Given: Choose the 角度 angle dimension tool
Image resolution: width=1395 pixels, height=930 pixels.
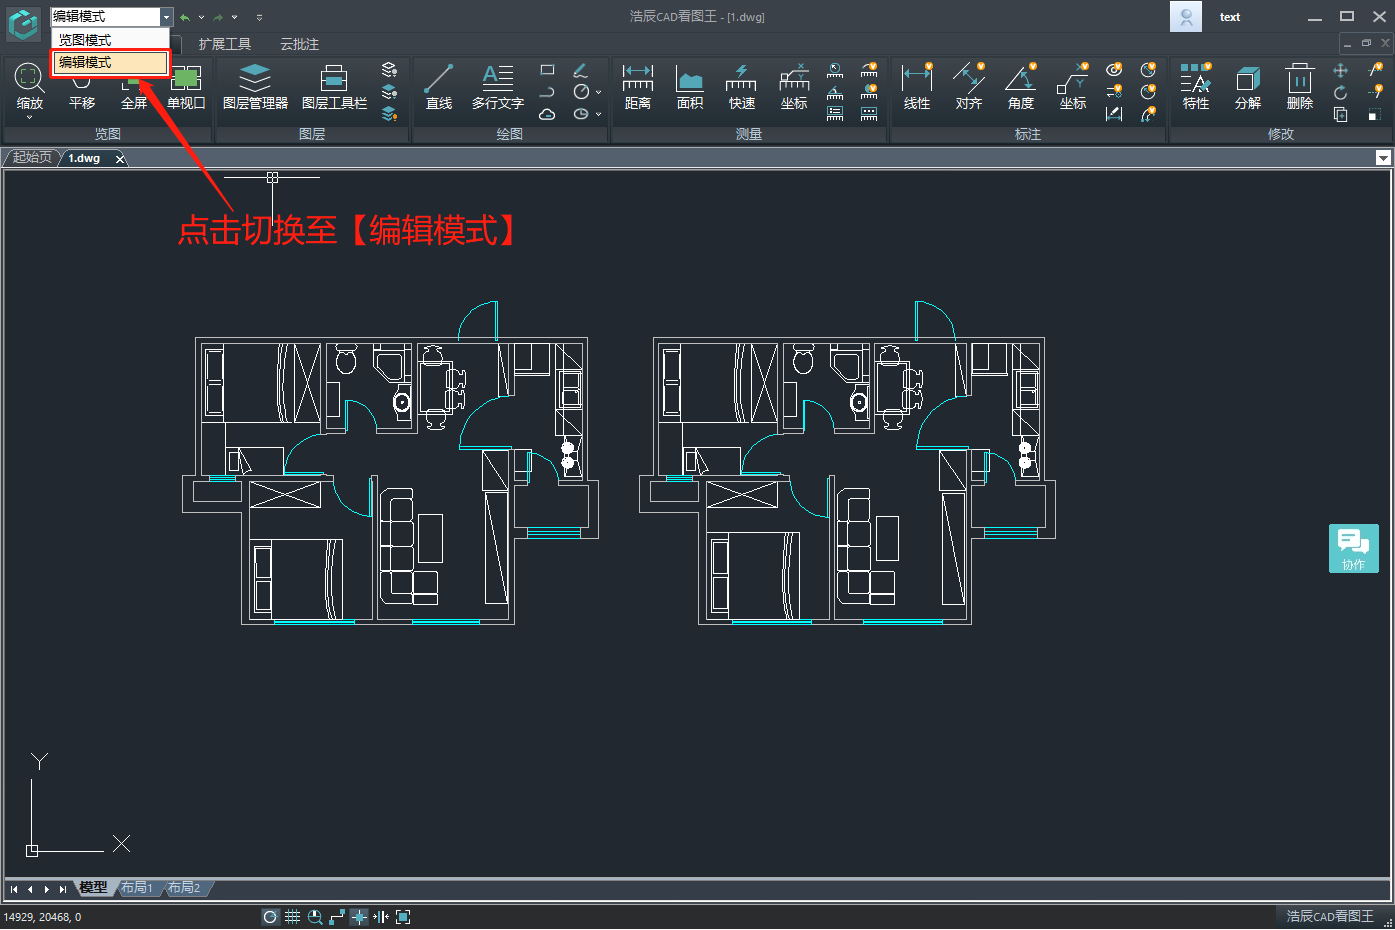Looking at the screenshot, I should (1020, 87).
